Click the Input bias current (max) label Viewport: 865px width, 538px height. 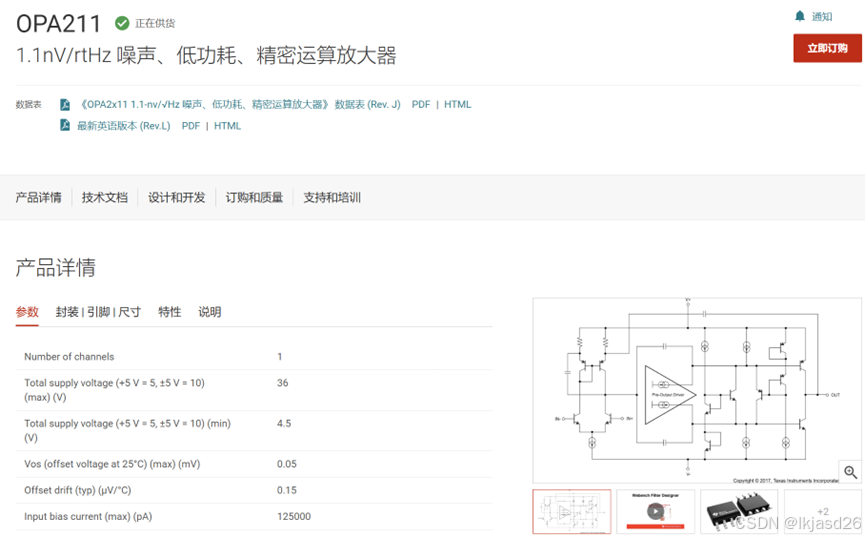pos(88,516)
